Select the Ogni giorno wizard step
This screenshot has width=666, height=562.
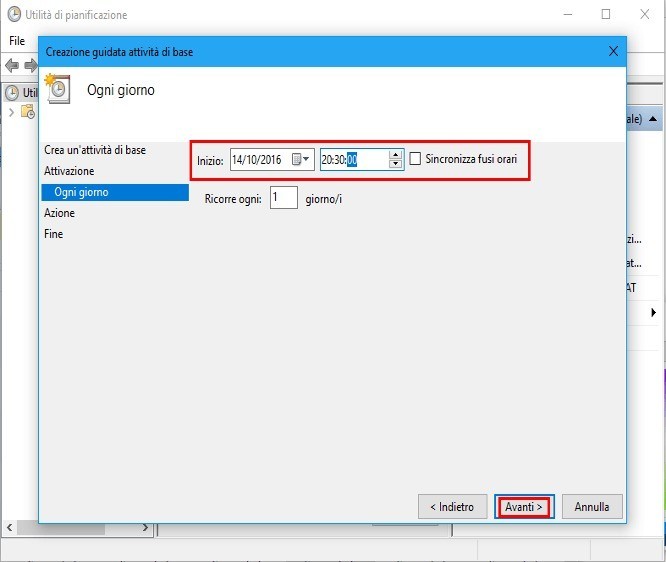[82, 192]
